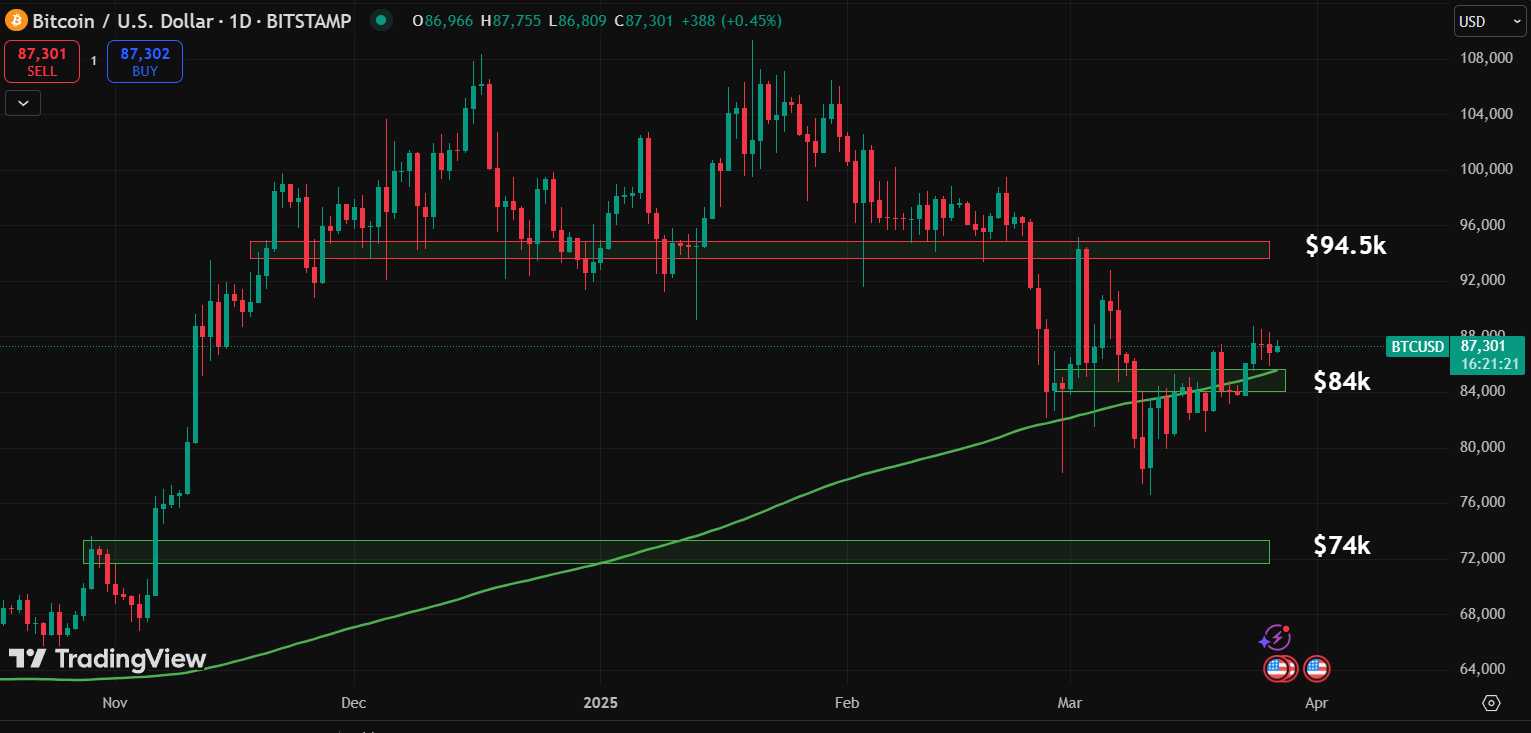Screen dimensions: 1531x733
Task: Click the open value O86,966
Action: (x=444, y=21)
